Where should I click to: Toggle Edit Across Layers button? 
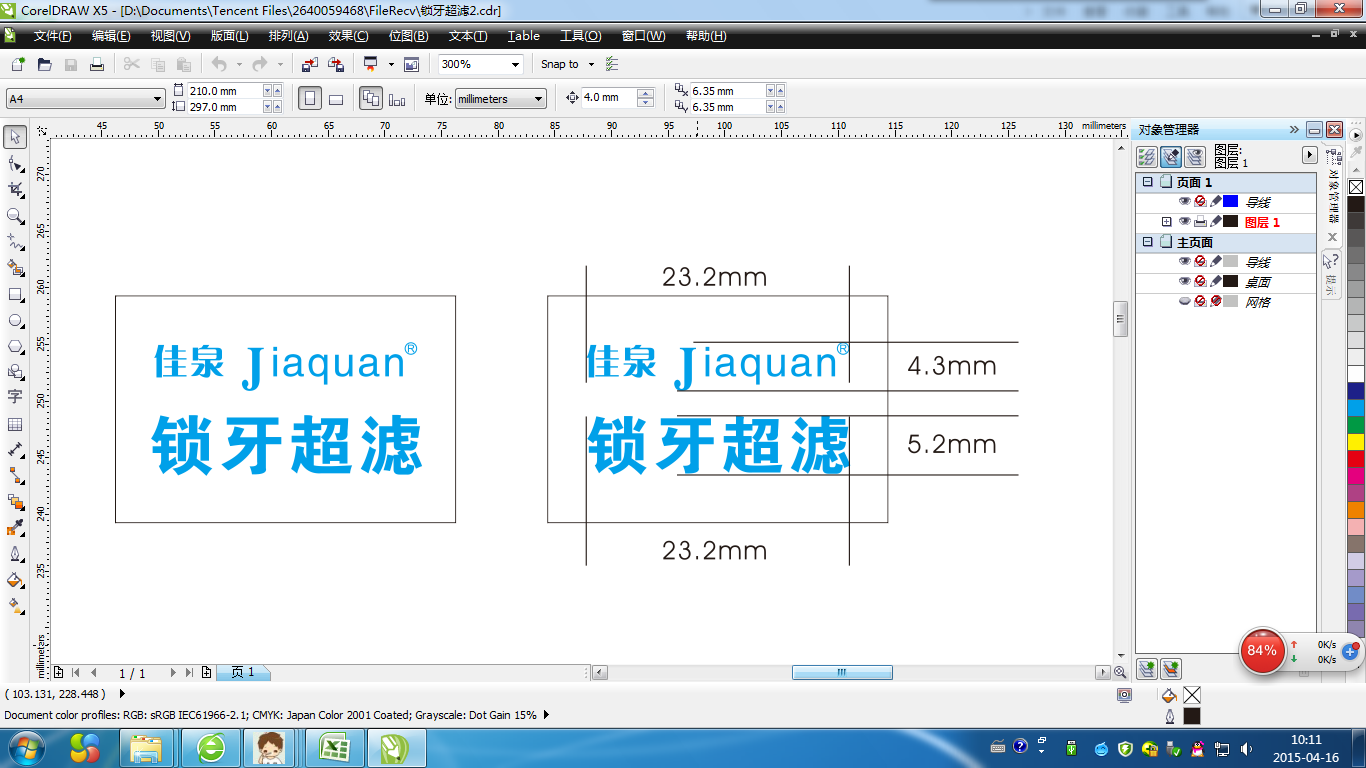click(1171, 156)
